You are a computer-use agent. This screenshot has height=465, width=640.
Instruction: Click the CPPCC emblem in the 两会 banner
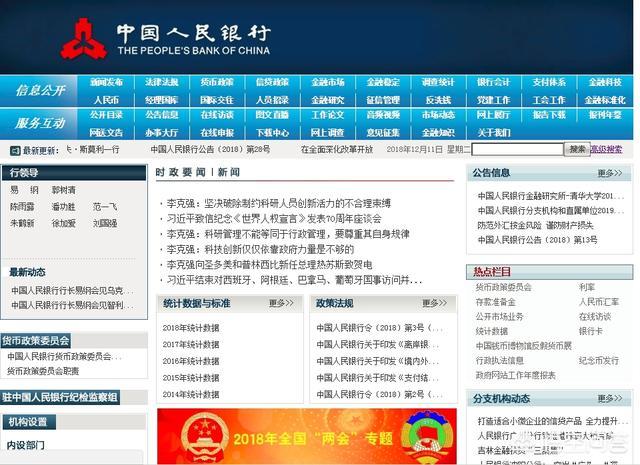click(428, 436)
